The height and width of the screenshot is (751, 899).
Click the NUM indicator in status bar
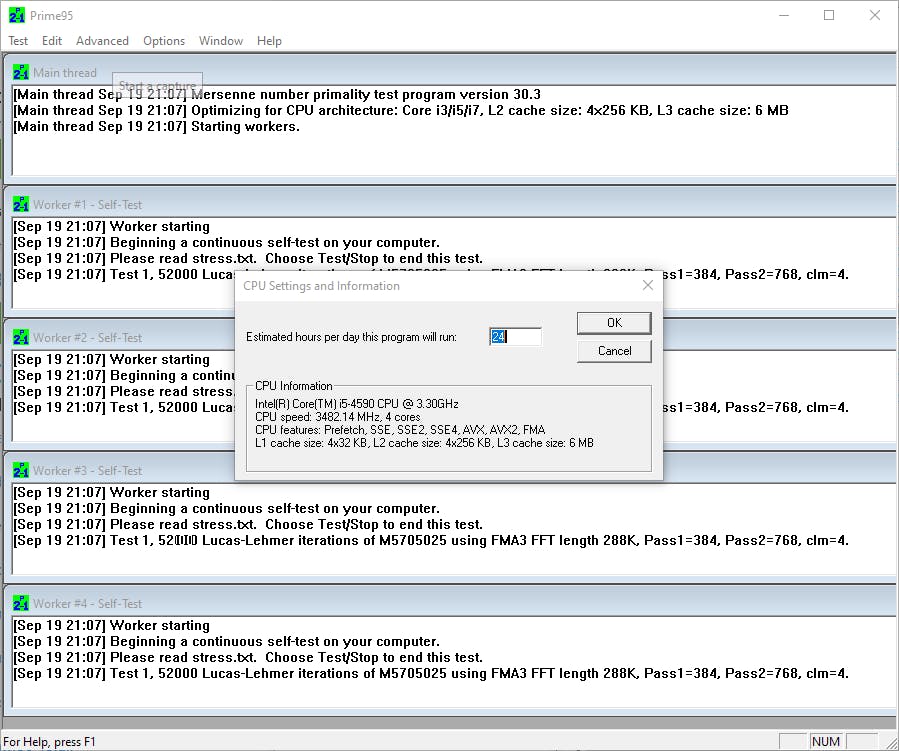tap(826, 741)
